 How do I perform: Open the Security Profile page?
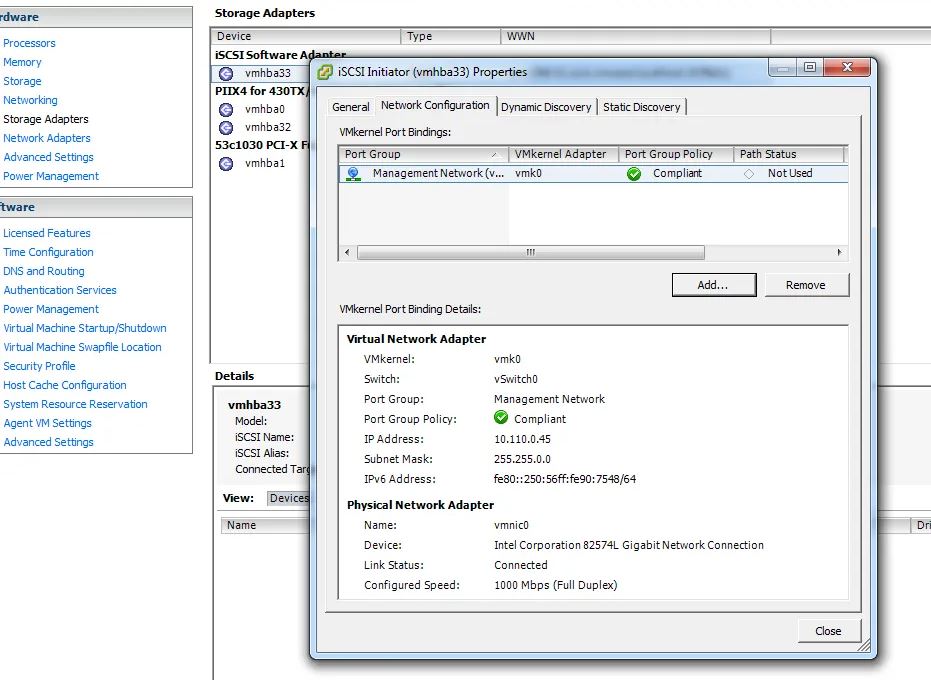39,366
